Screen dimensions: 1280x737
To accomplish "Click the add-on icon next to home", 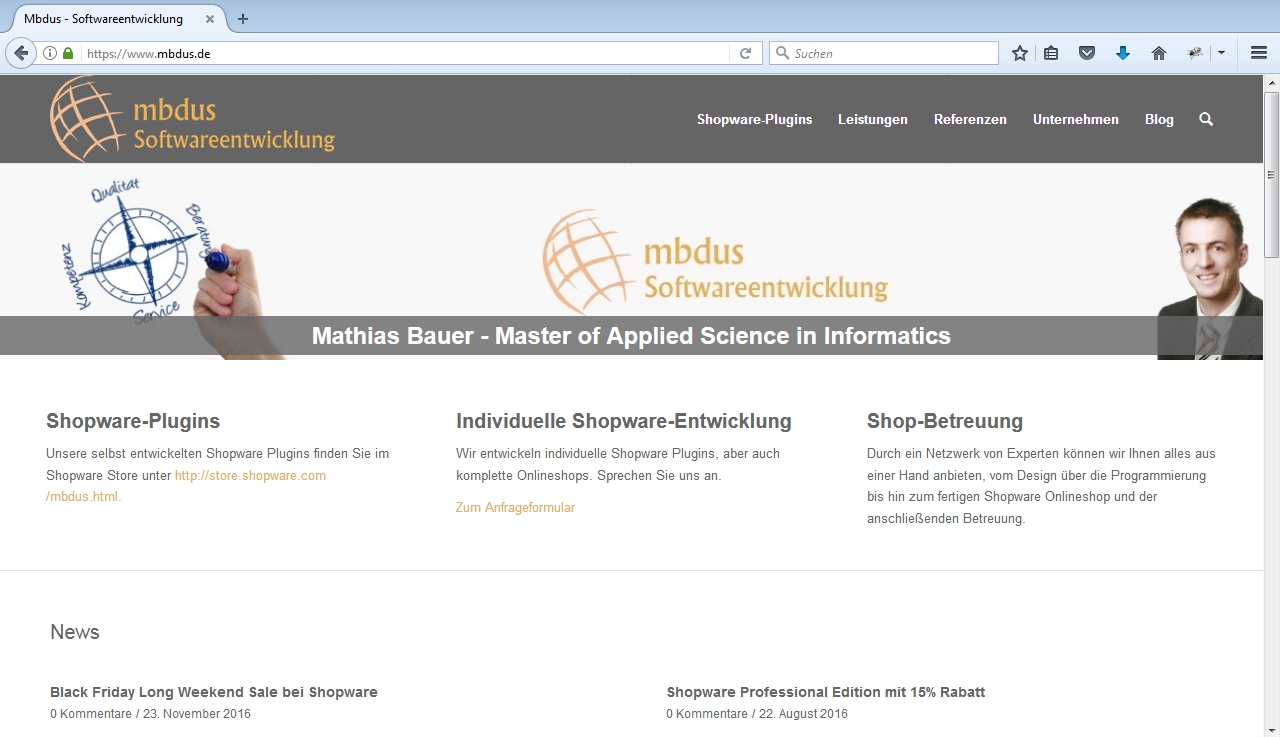I will [1195, 53].
